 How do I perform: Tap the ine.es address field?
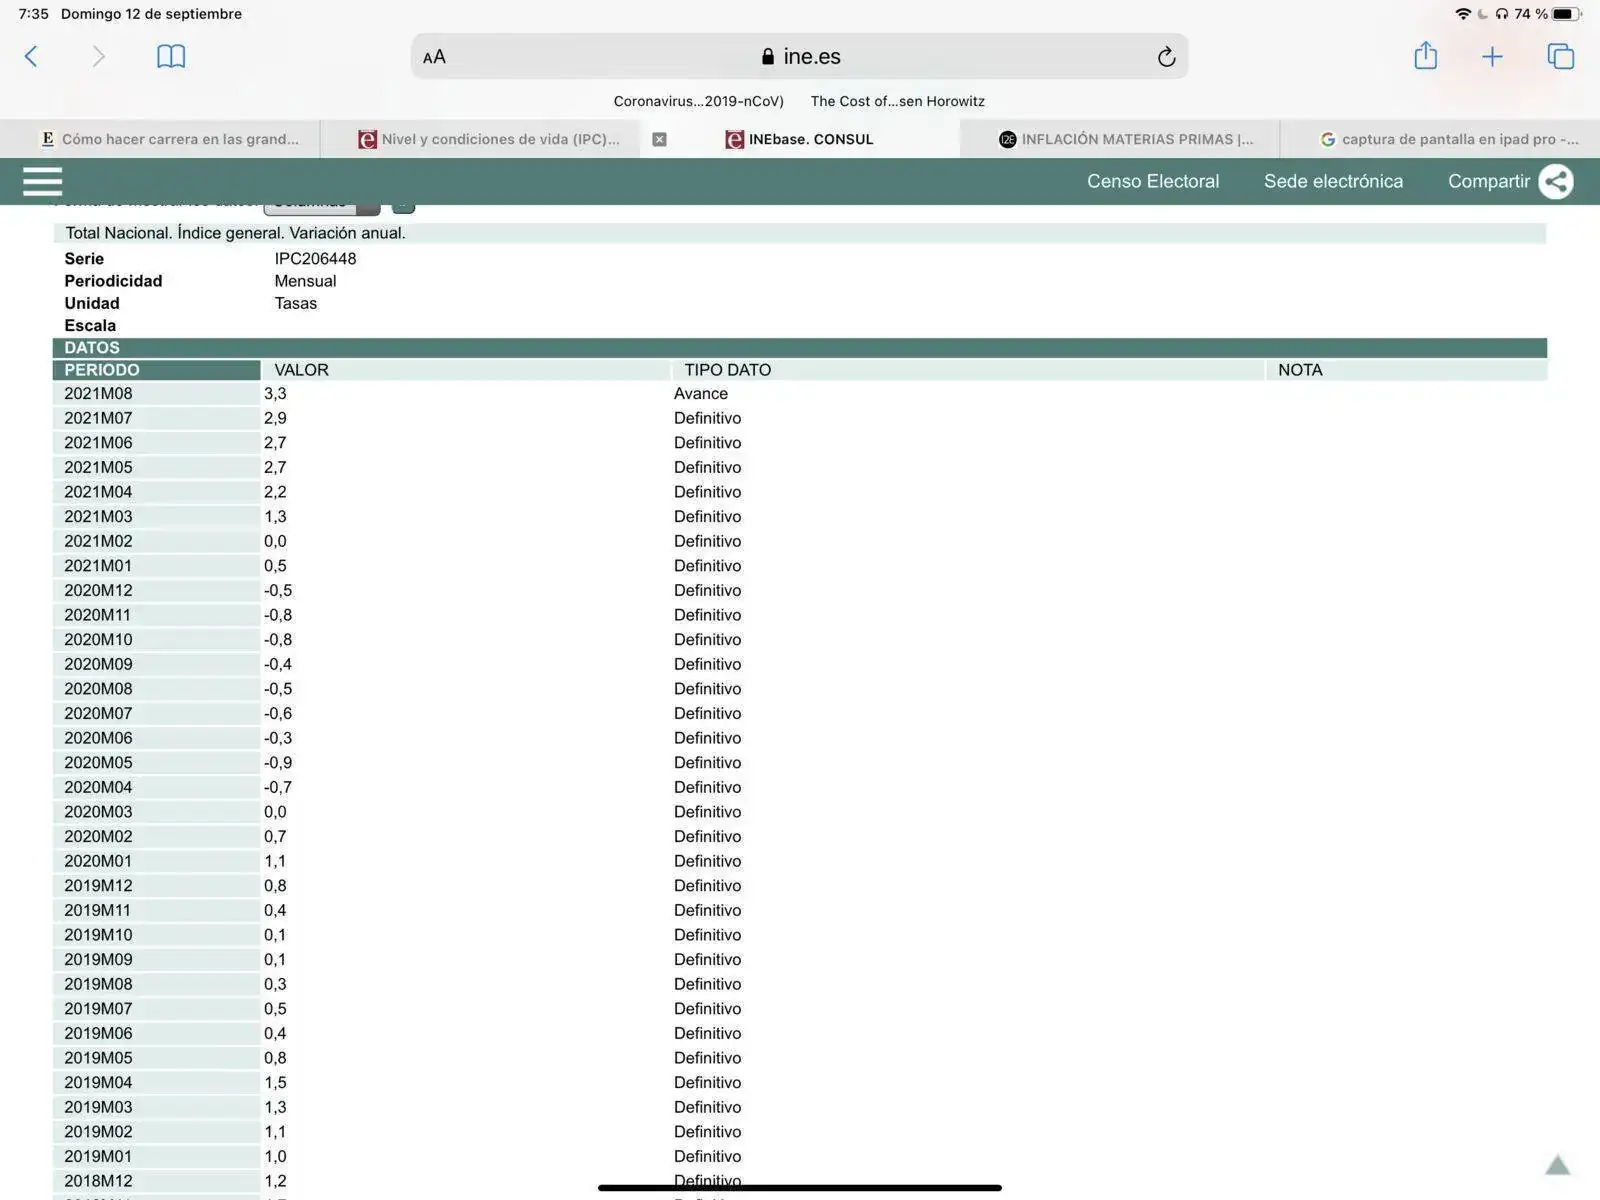coord(800,57)
